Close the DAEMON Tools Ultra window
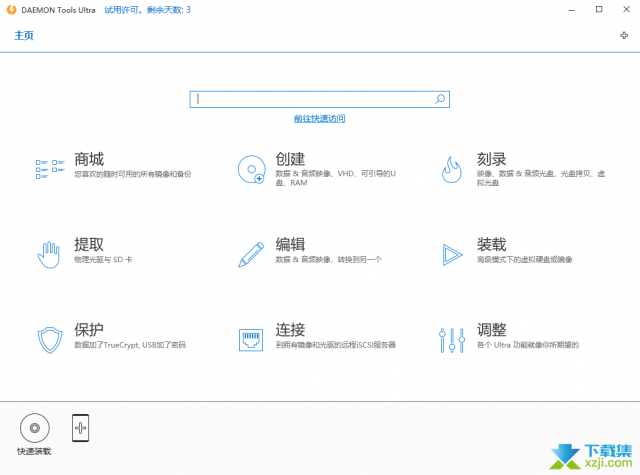 [626, 9]
